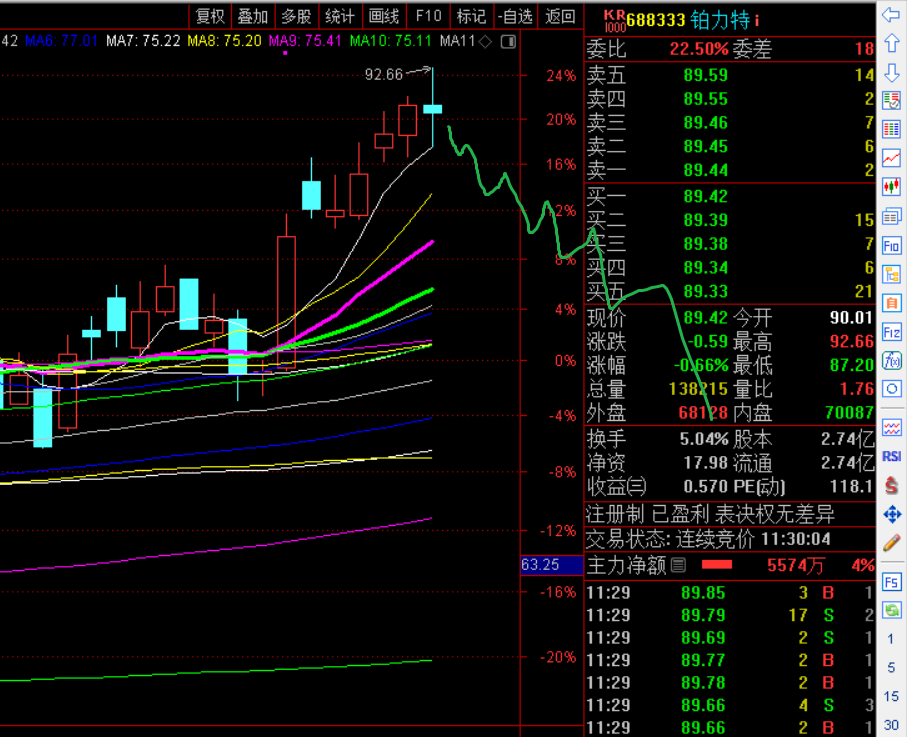Click the stock name 铂力特

[720, 21]
